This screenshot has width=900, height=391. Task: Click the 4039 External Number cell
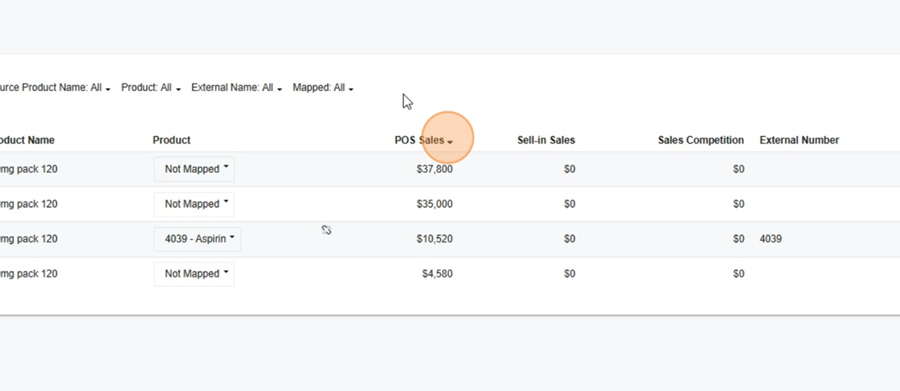[770, 239]
